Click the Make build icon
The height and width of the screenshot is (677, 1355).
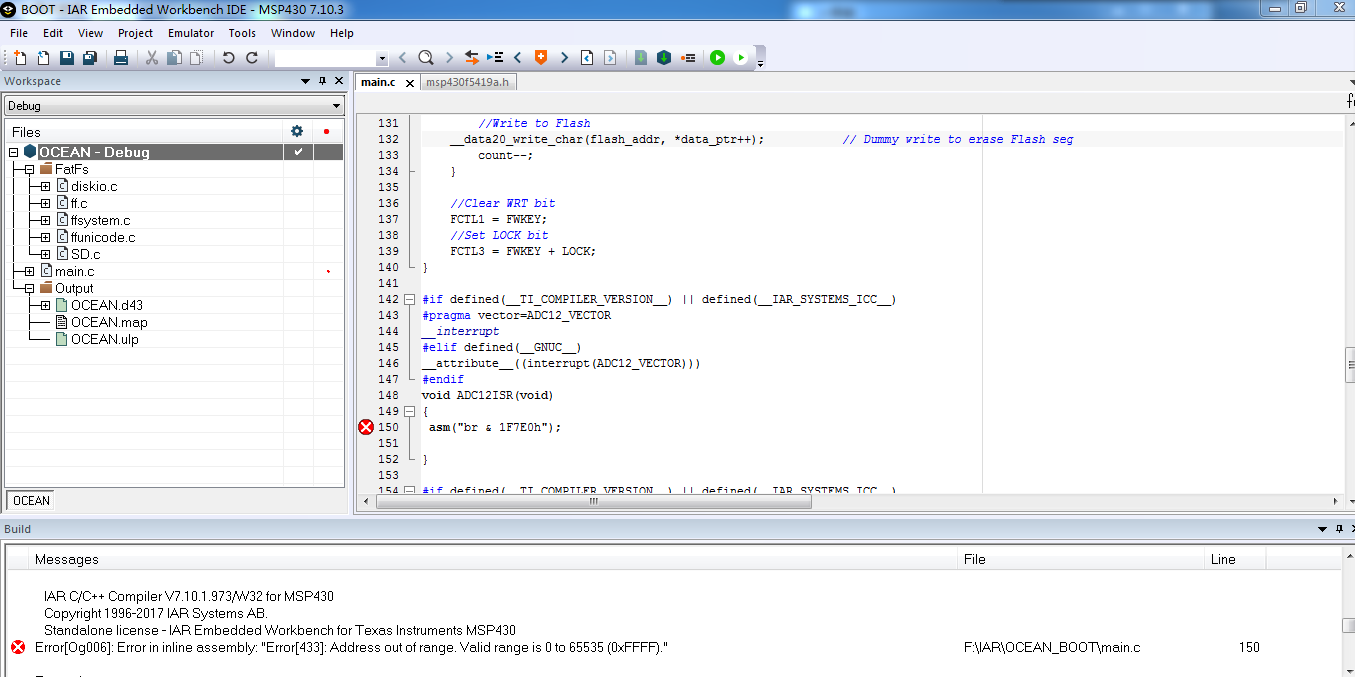click(664, 58)
